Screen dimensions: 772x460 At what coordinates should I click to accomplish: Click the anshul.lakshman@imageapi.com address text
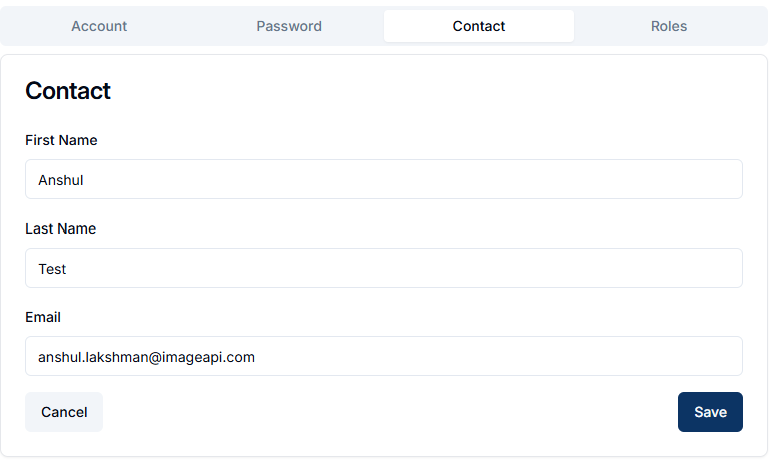click(146, 357)
